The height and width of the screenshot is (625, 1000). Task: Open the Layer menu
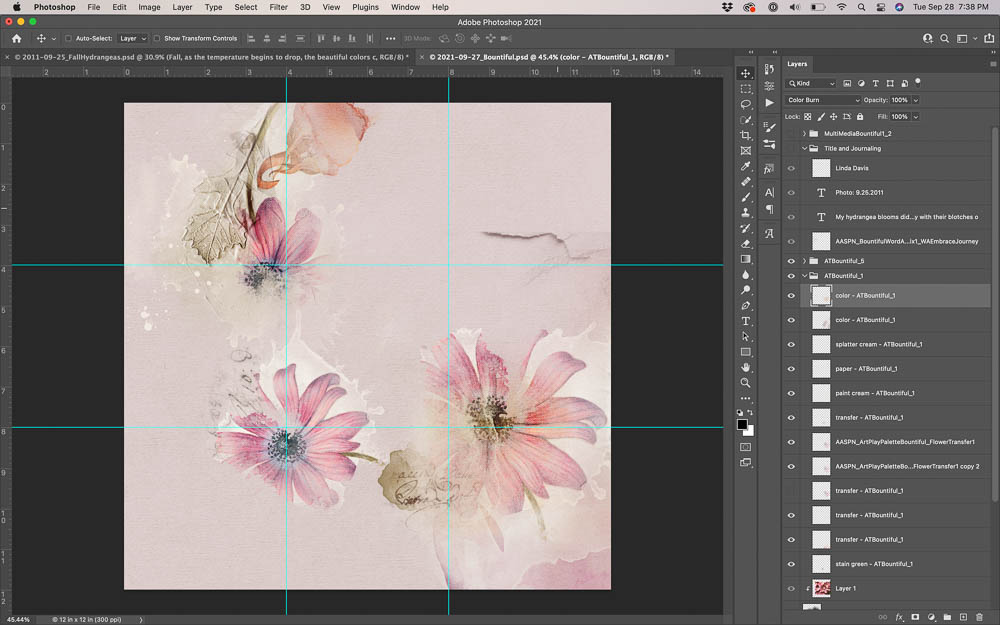(182, 7)
